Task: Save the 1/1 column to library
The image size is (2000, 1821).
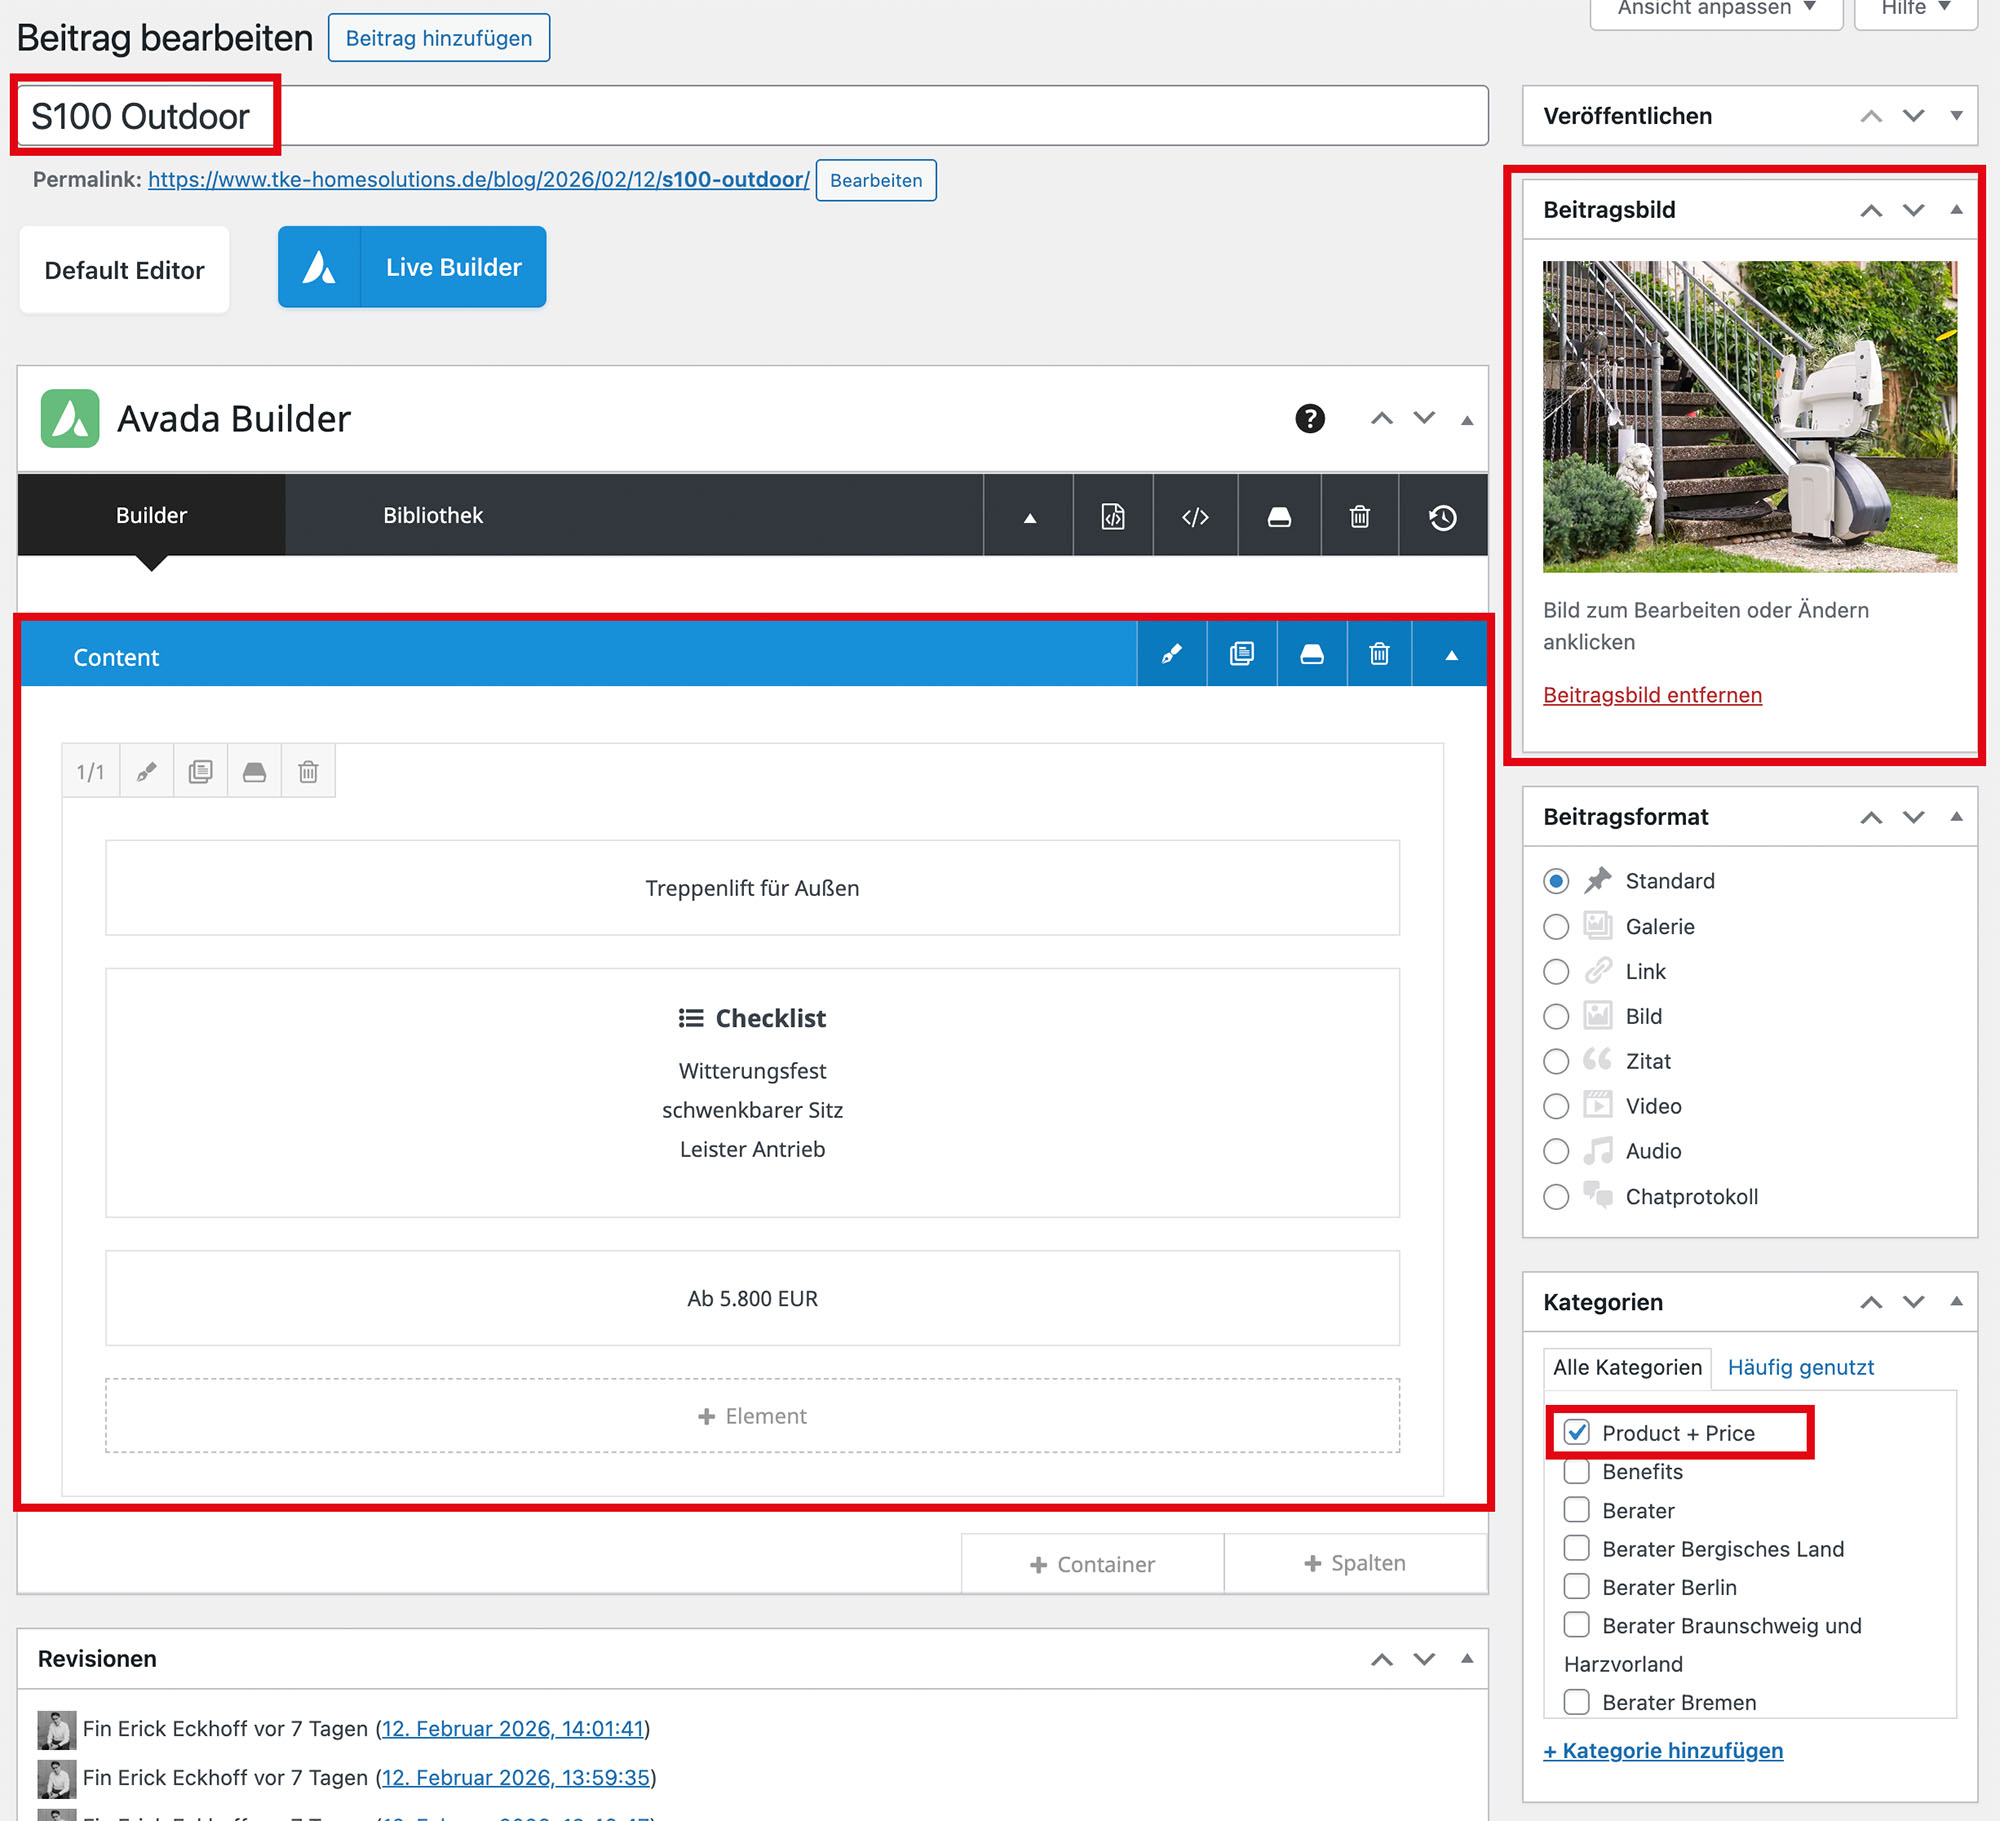Action: 255,771
